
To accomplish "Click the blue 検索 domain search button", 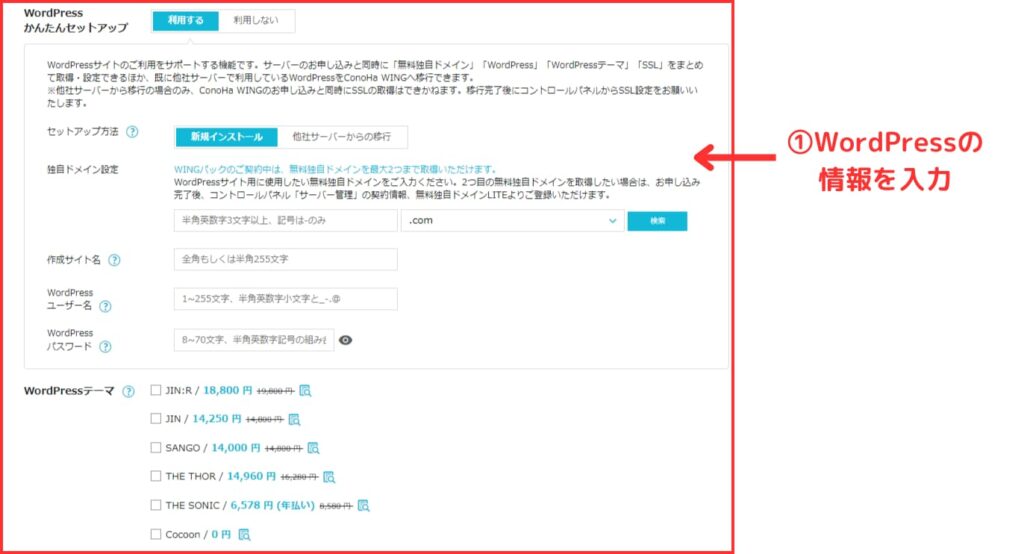I will [x=657, y=221].
